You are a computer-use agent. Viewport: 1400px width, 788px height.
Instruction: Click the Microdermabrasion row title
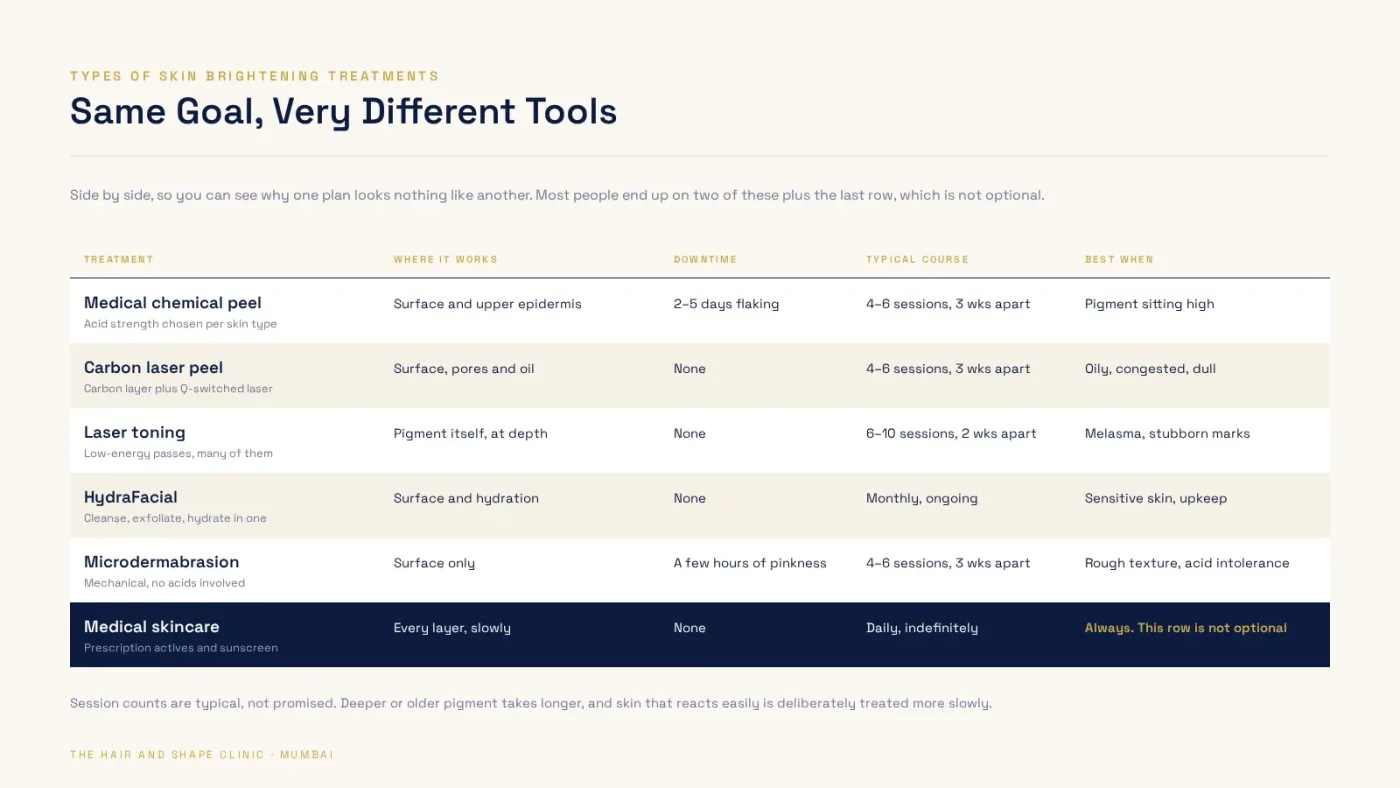coord(162,562)
